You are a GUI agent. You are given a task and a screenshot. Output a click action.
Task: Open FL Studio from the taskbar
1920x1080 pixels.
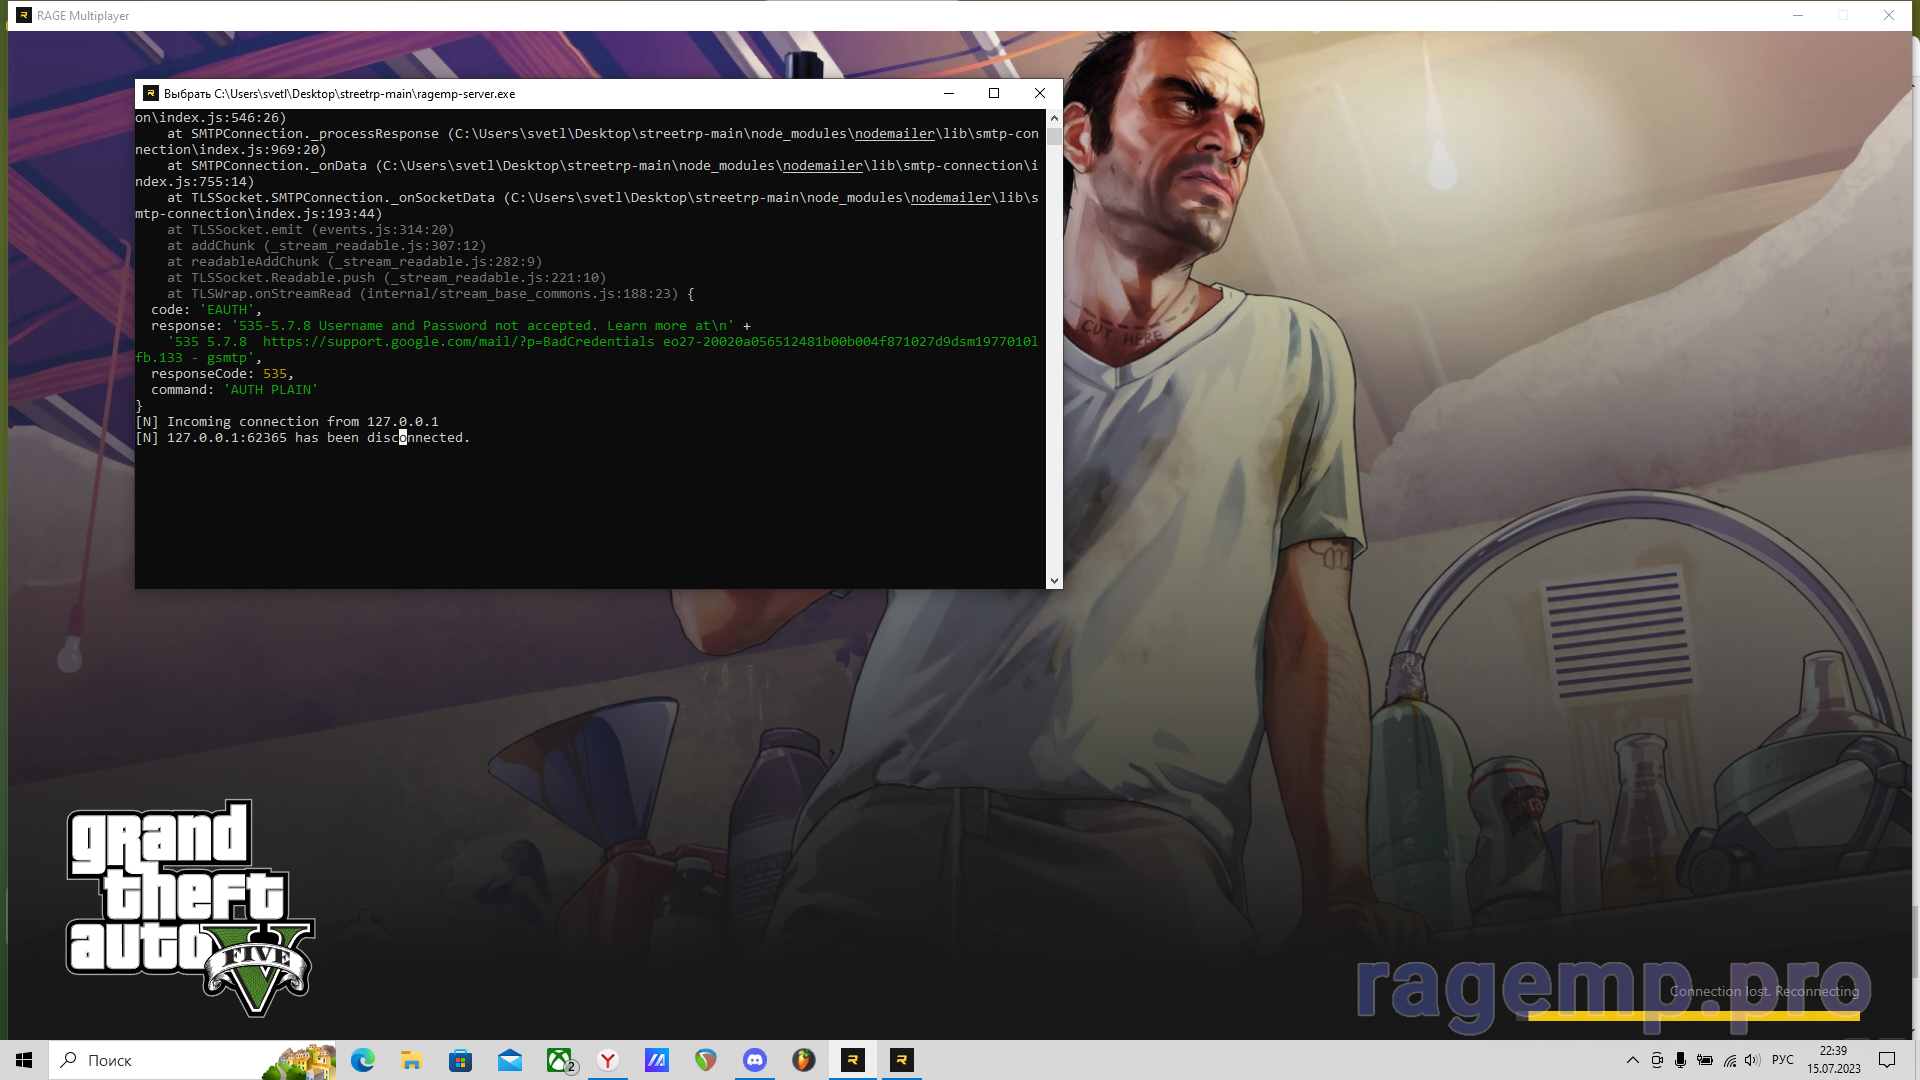click(804, 1060)
